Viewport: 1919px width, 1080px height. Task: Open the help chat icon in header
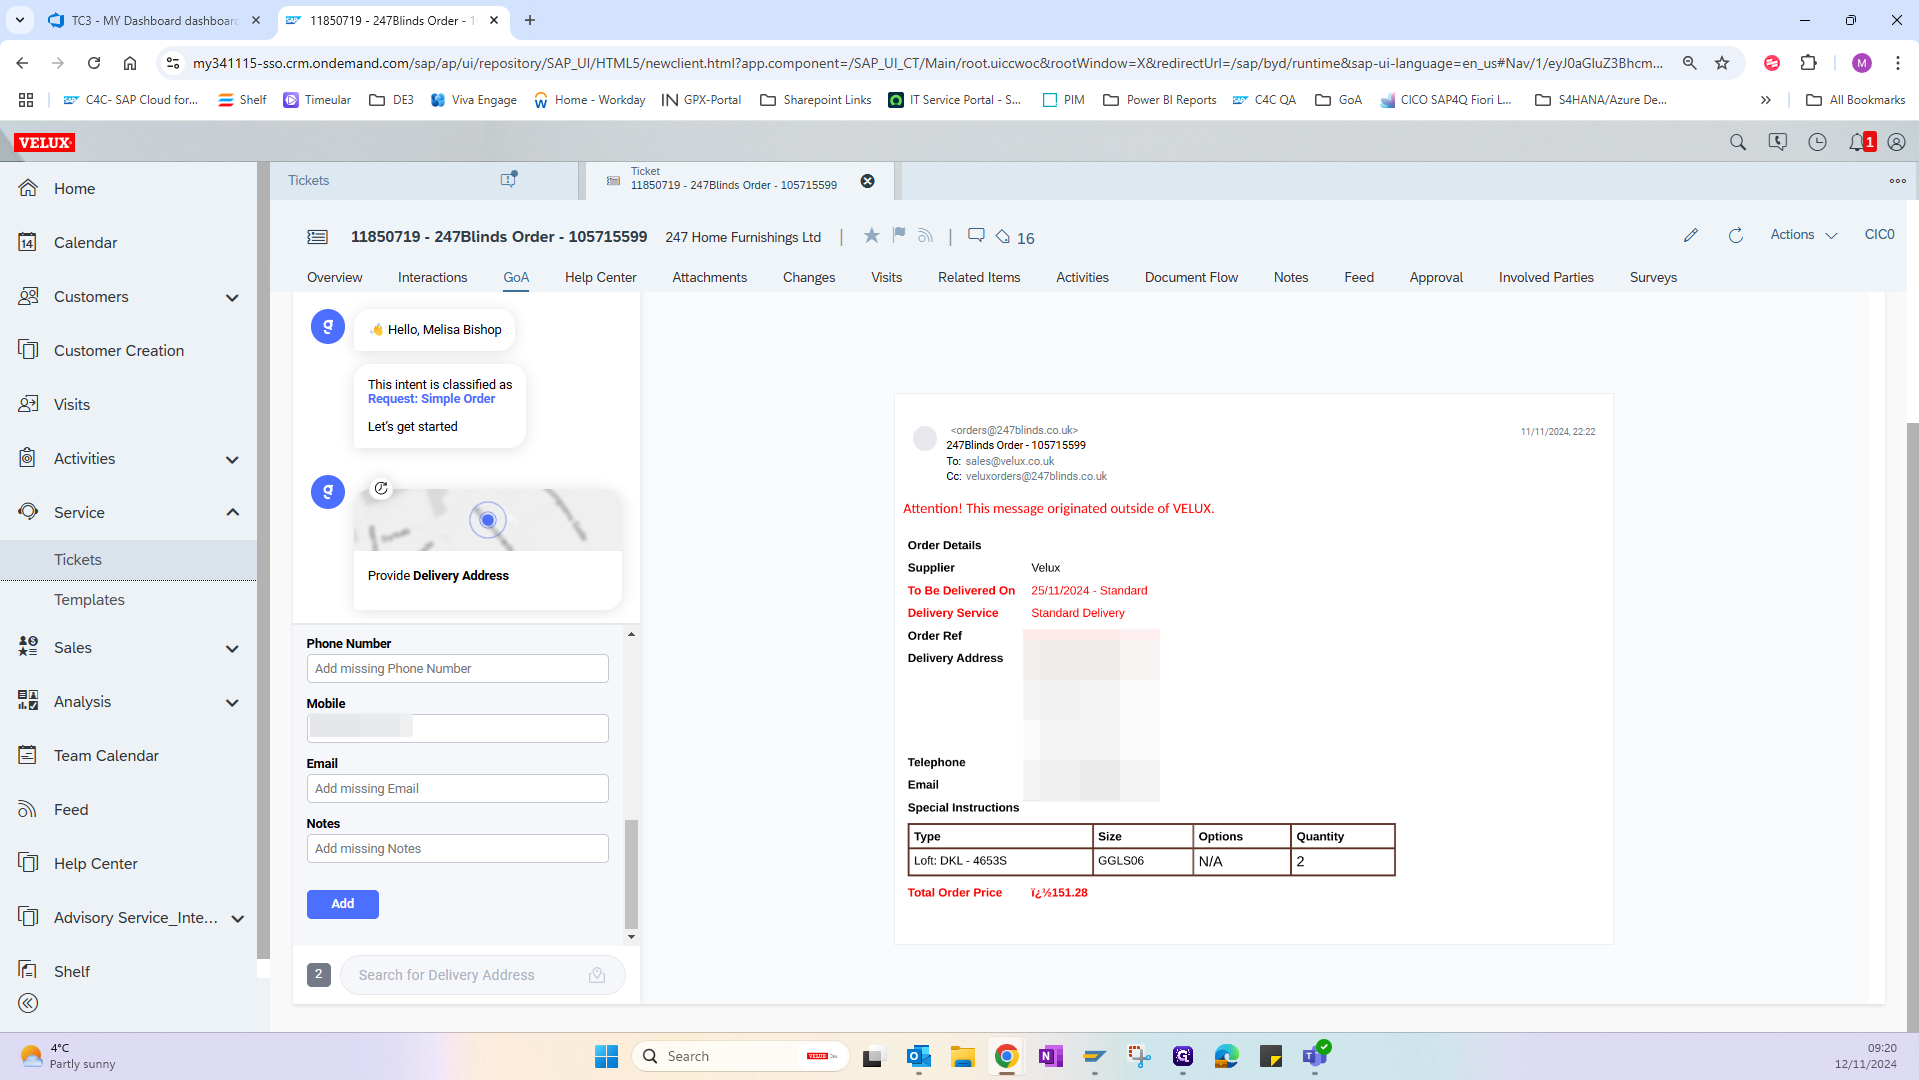click(1778, 142)
